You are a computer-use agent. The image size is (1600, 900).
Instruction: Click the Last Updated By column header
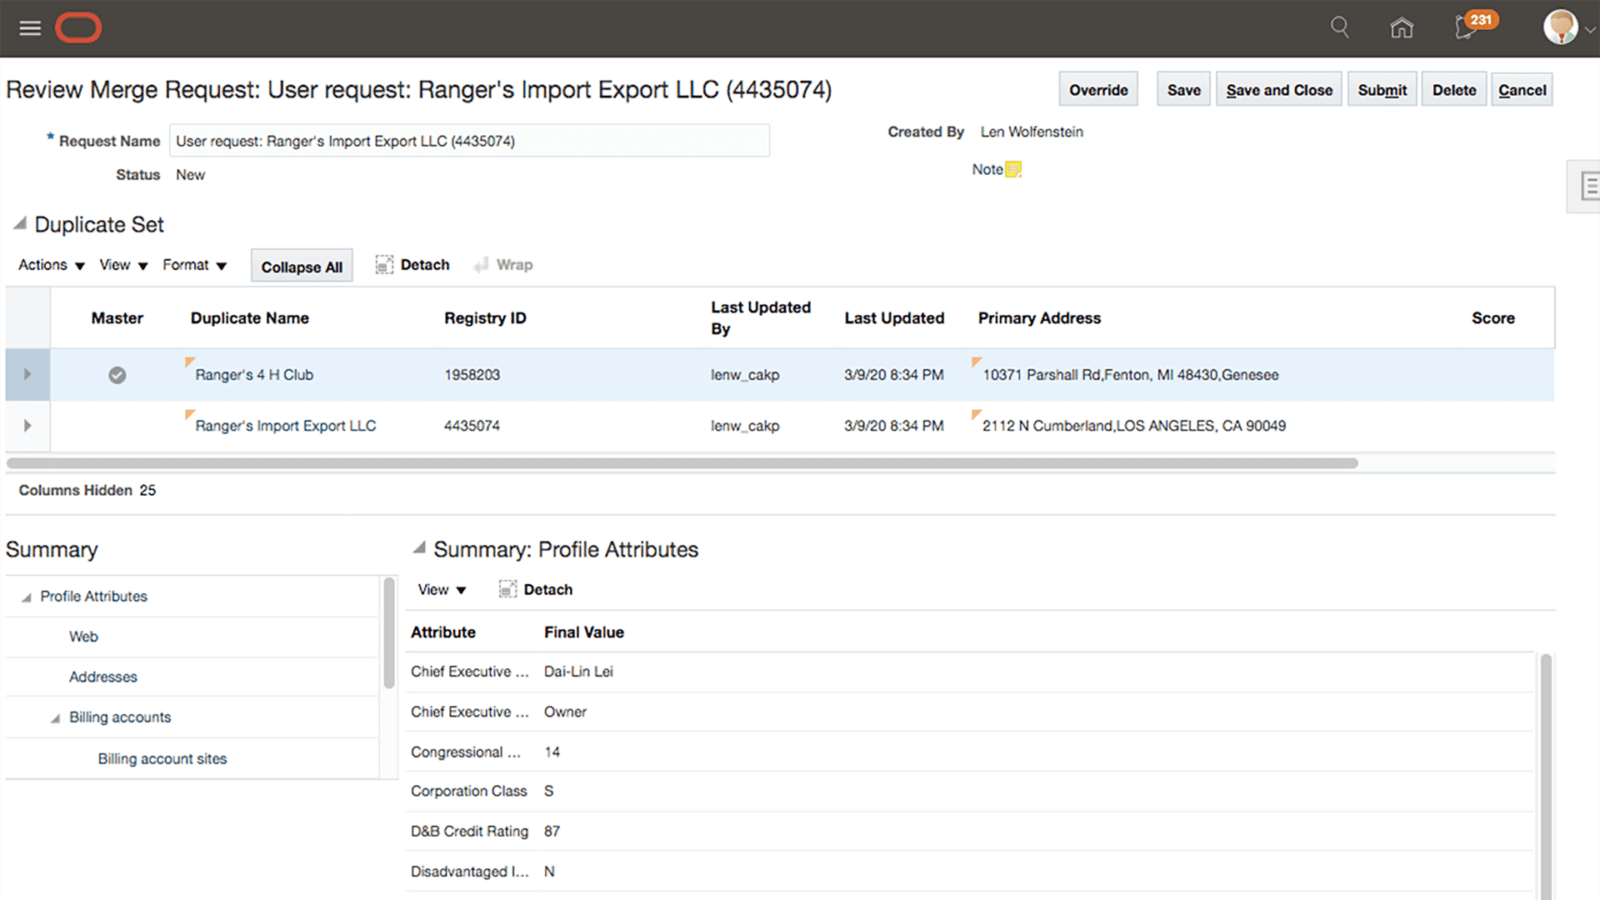[x=760, y=318]
